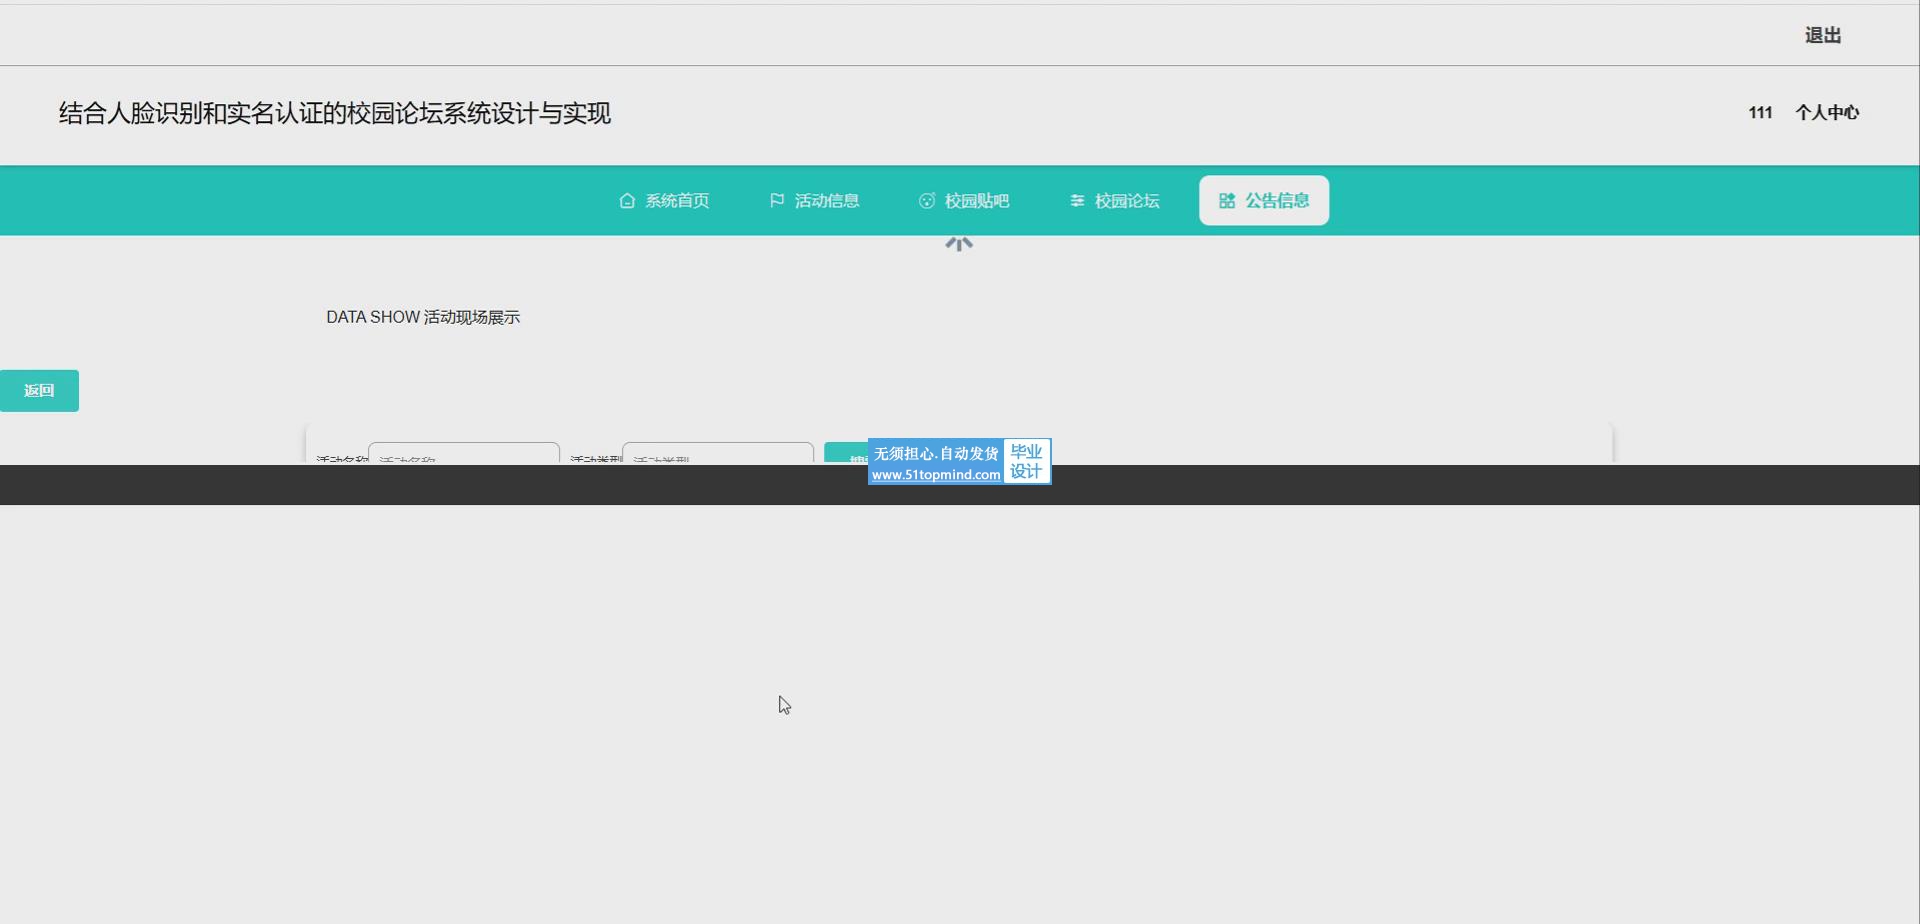Click the flag icon beside 活动信息
The height and width of the screenshot is (924, 1920).
[777, 201]
